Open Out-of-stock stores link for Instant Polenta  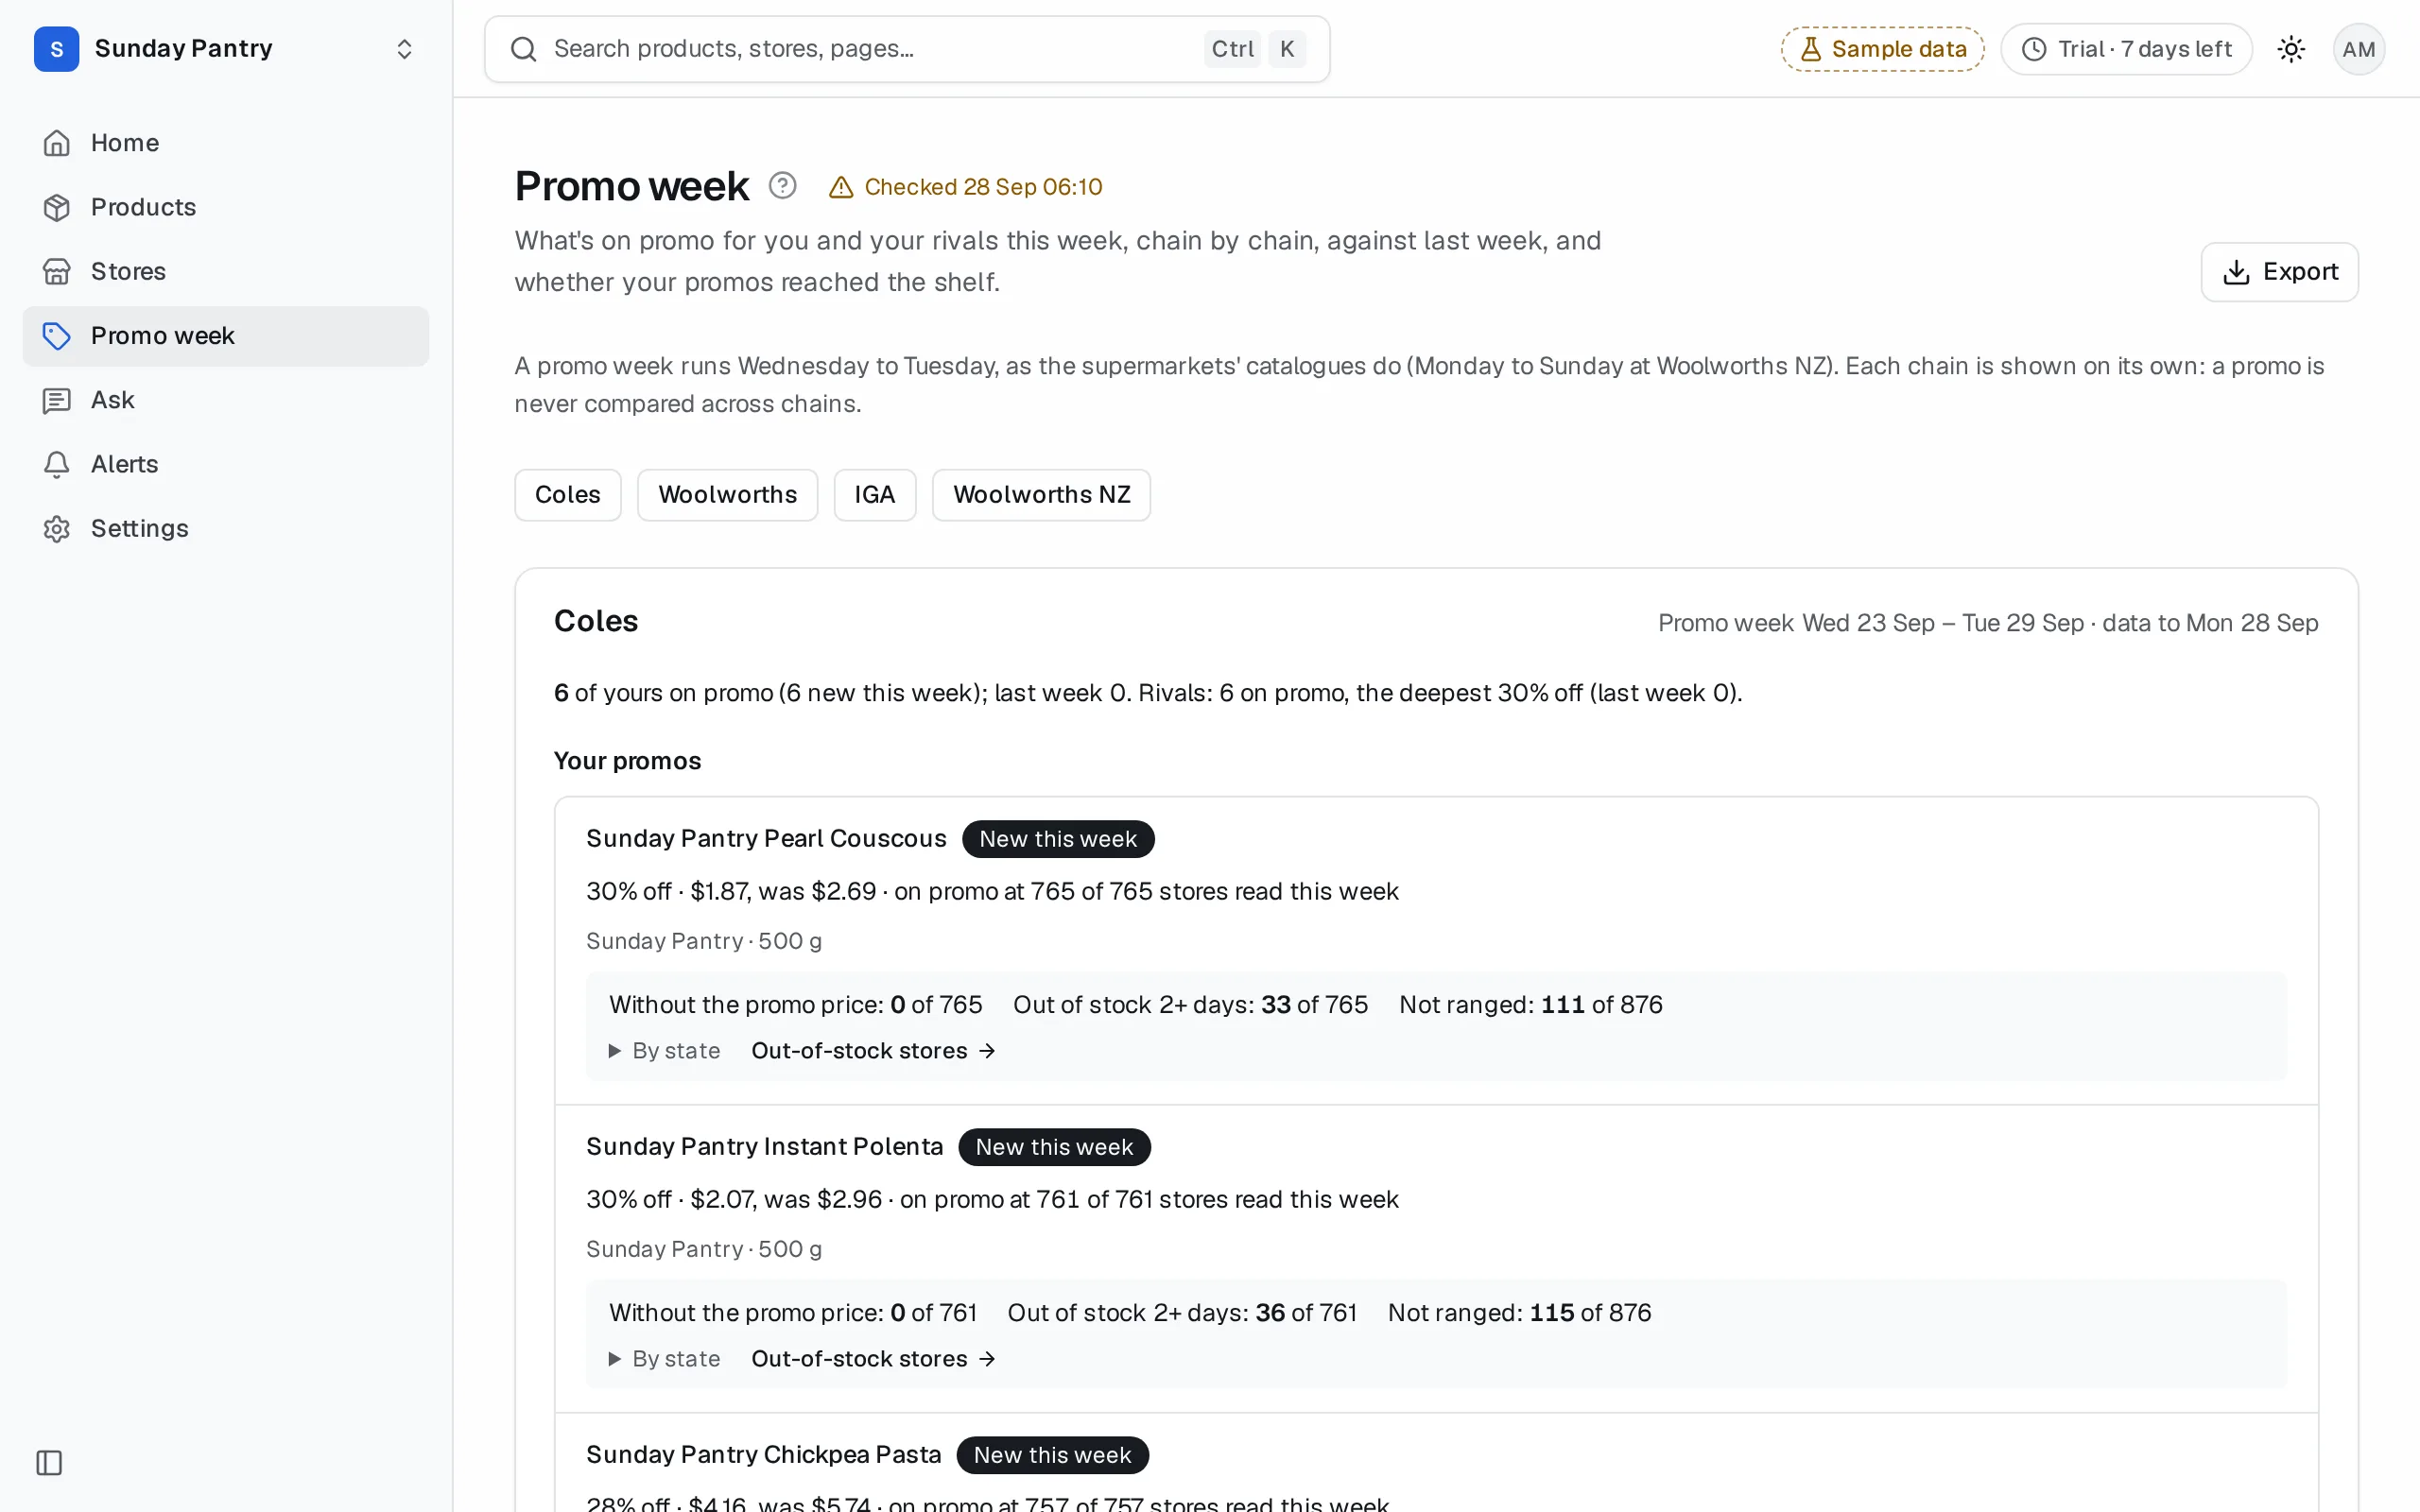coord(873,1359)
